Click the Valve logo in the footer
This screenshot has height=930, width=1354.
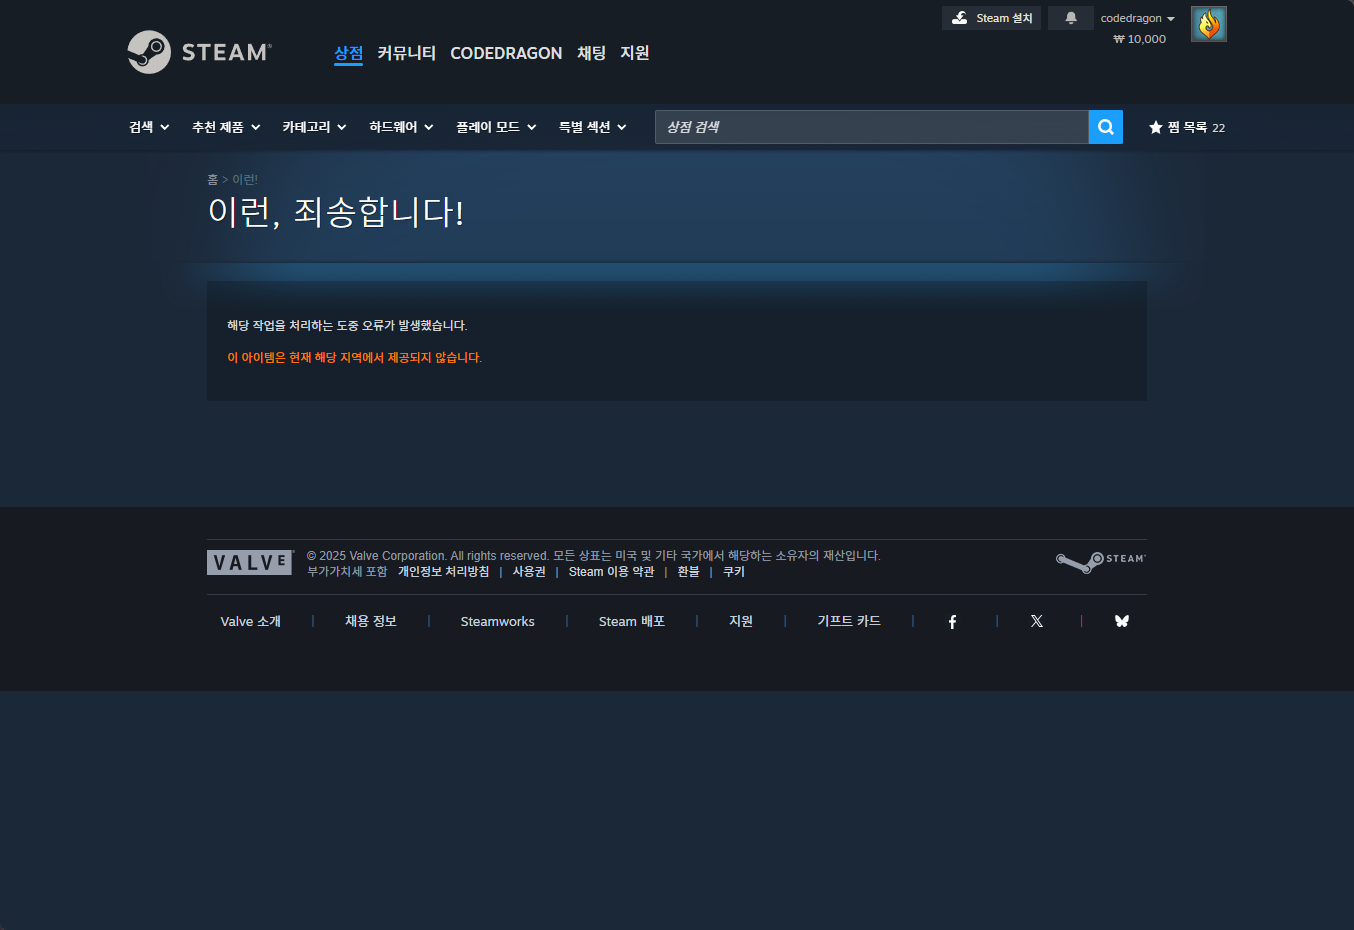pyautogui.click(x=250, y=563)
